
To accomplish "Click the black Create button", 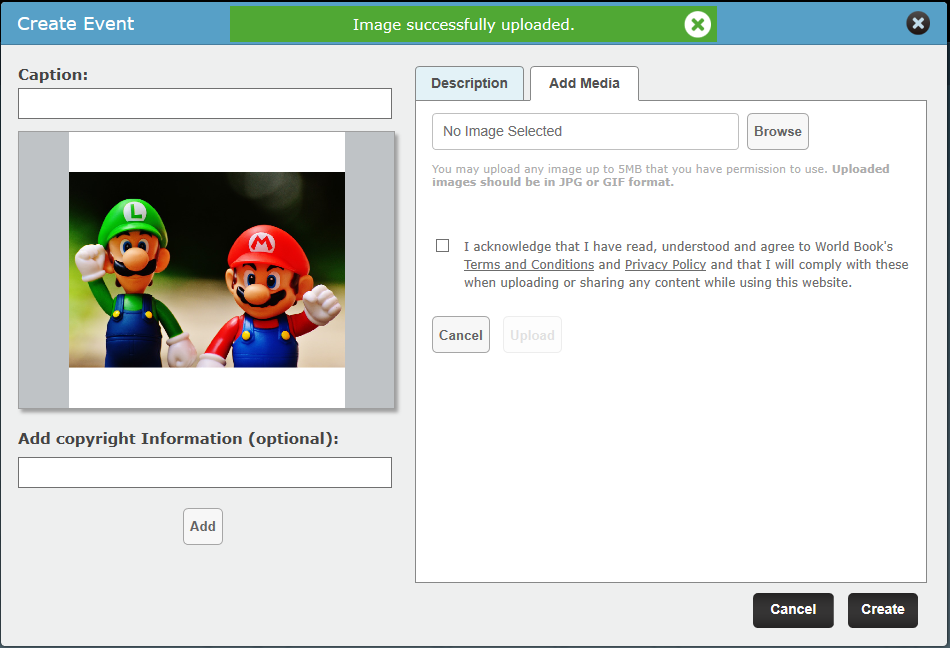I will [x=883, y=610].
